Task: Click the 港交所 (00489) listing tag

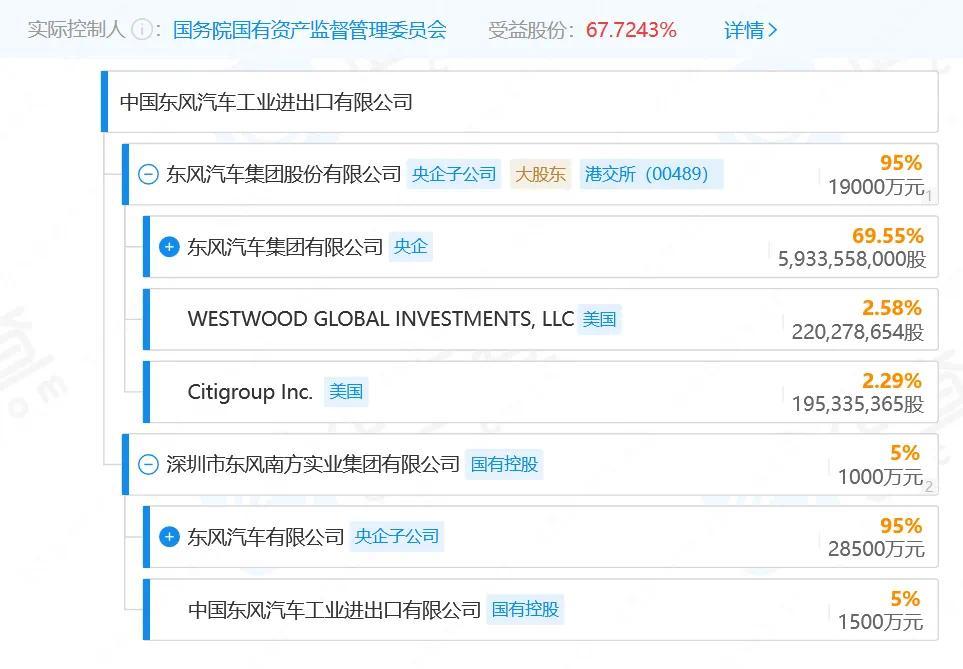Action: click(651, 174)
